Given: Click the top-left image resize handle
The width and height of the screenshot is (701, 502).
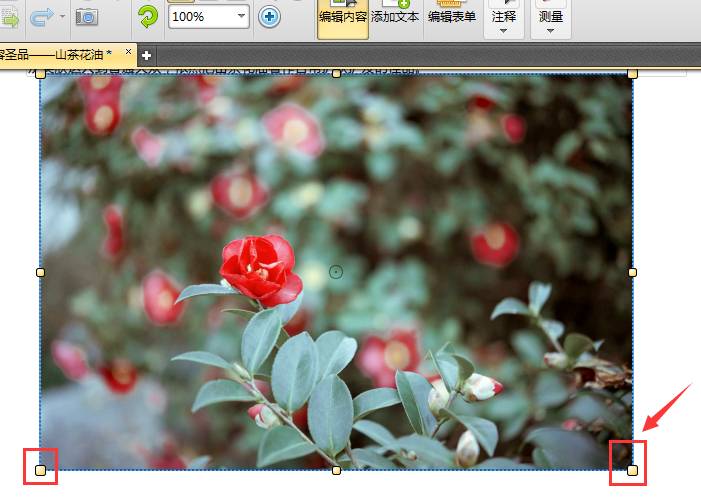Looking at the screenshot, I should coord(40,74).
